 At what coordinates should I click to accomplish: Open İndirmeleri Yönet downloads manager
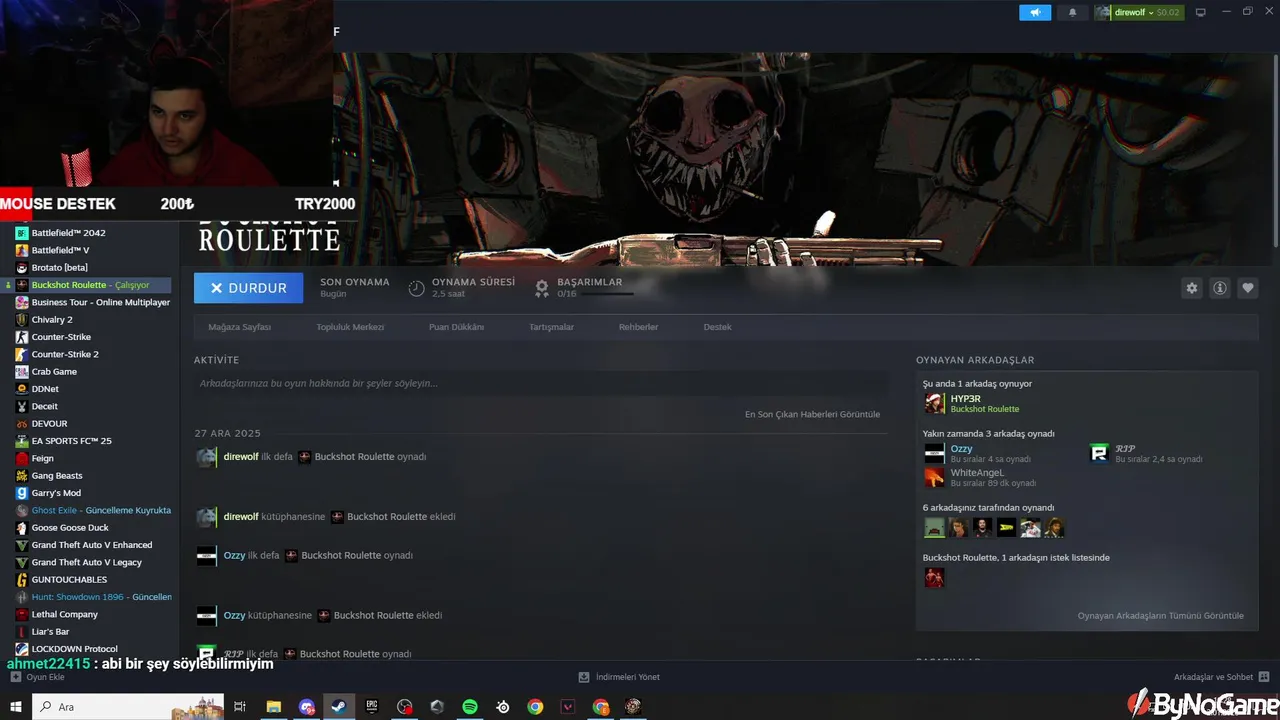(x=620, y=677)
